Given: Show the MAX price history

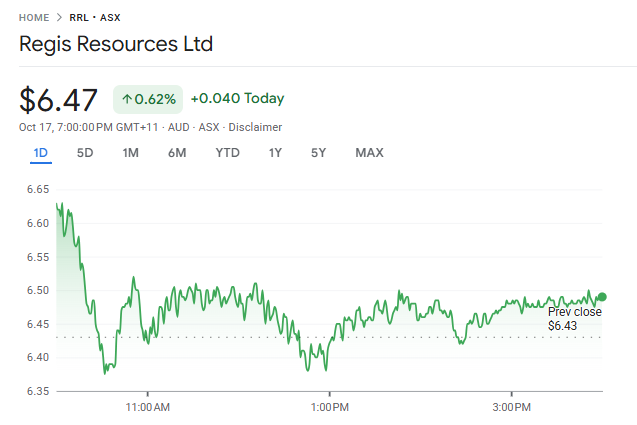Looking at the screenshot, I should [369, 153].
